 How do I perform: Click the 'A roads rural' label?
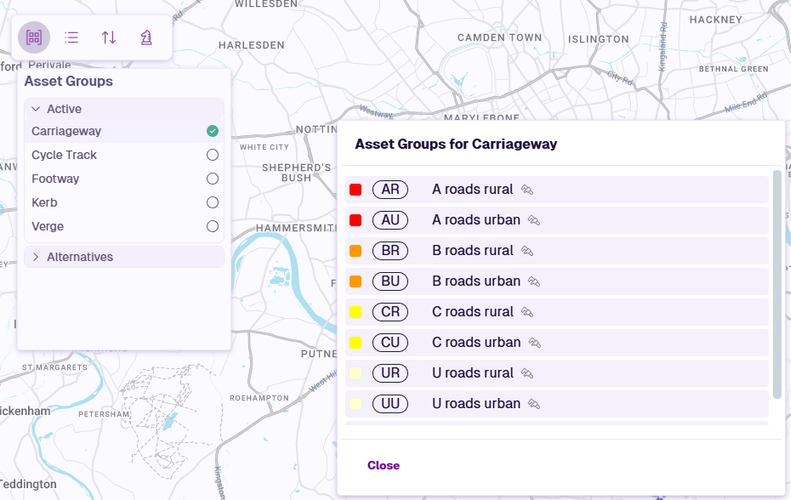click(472, 189)
